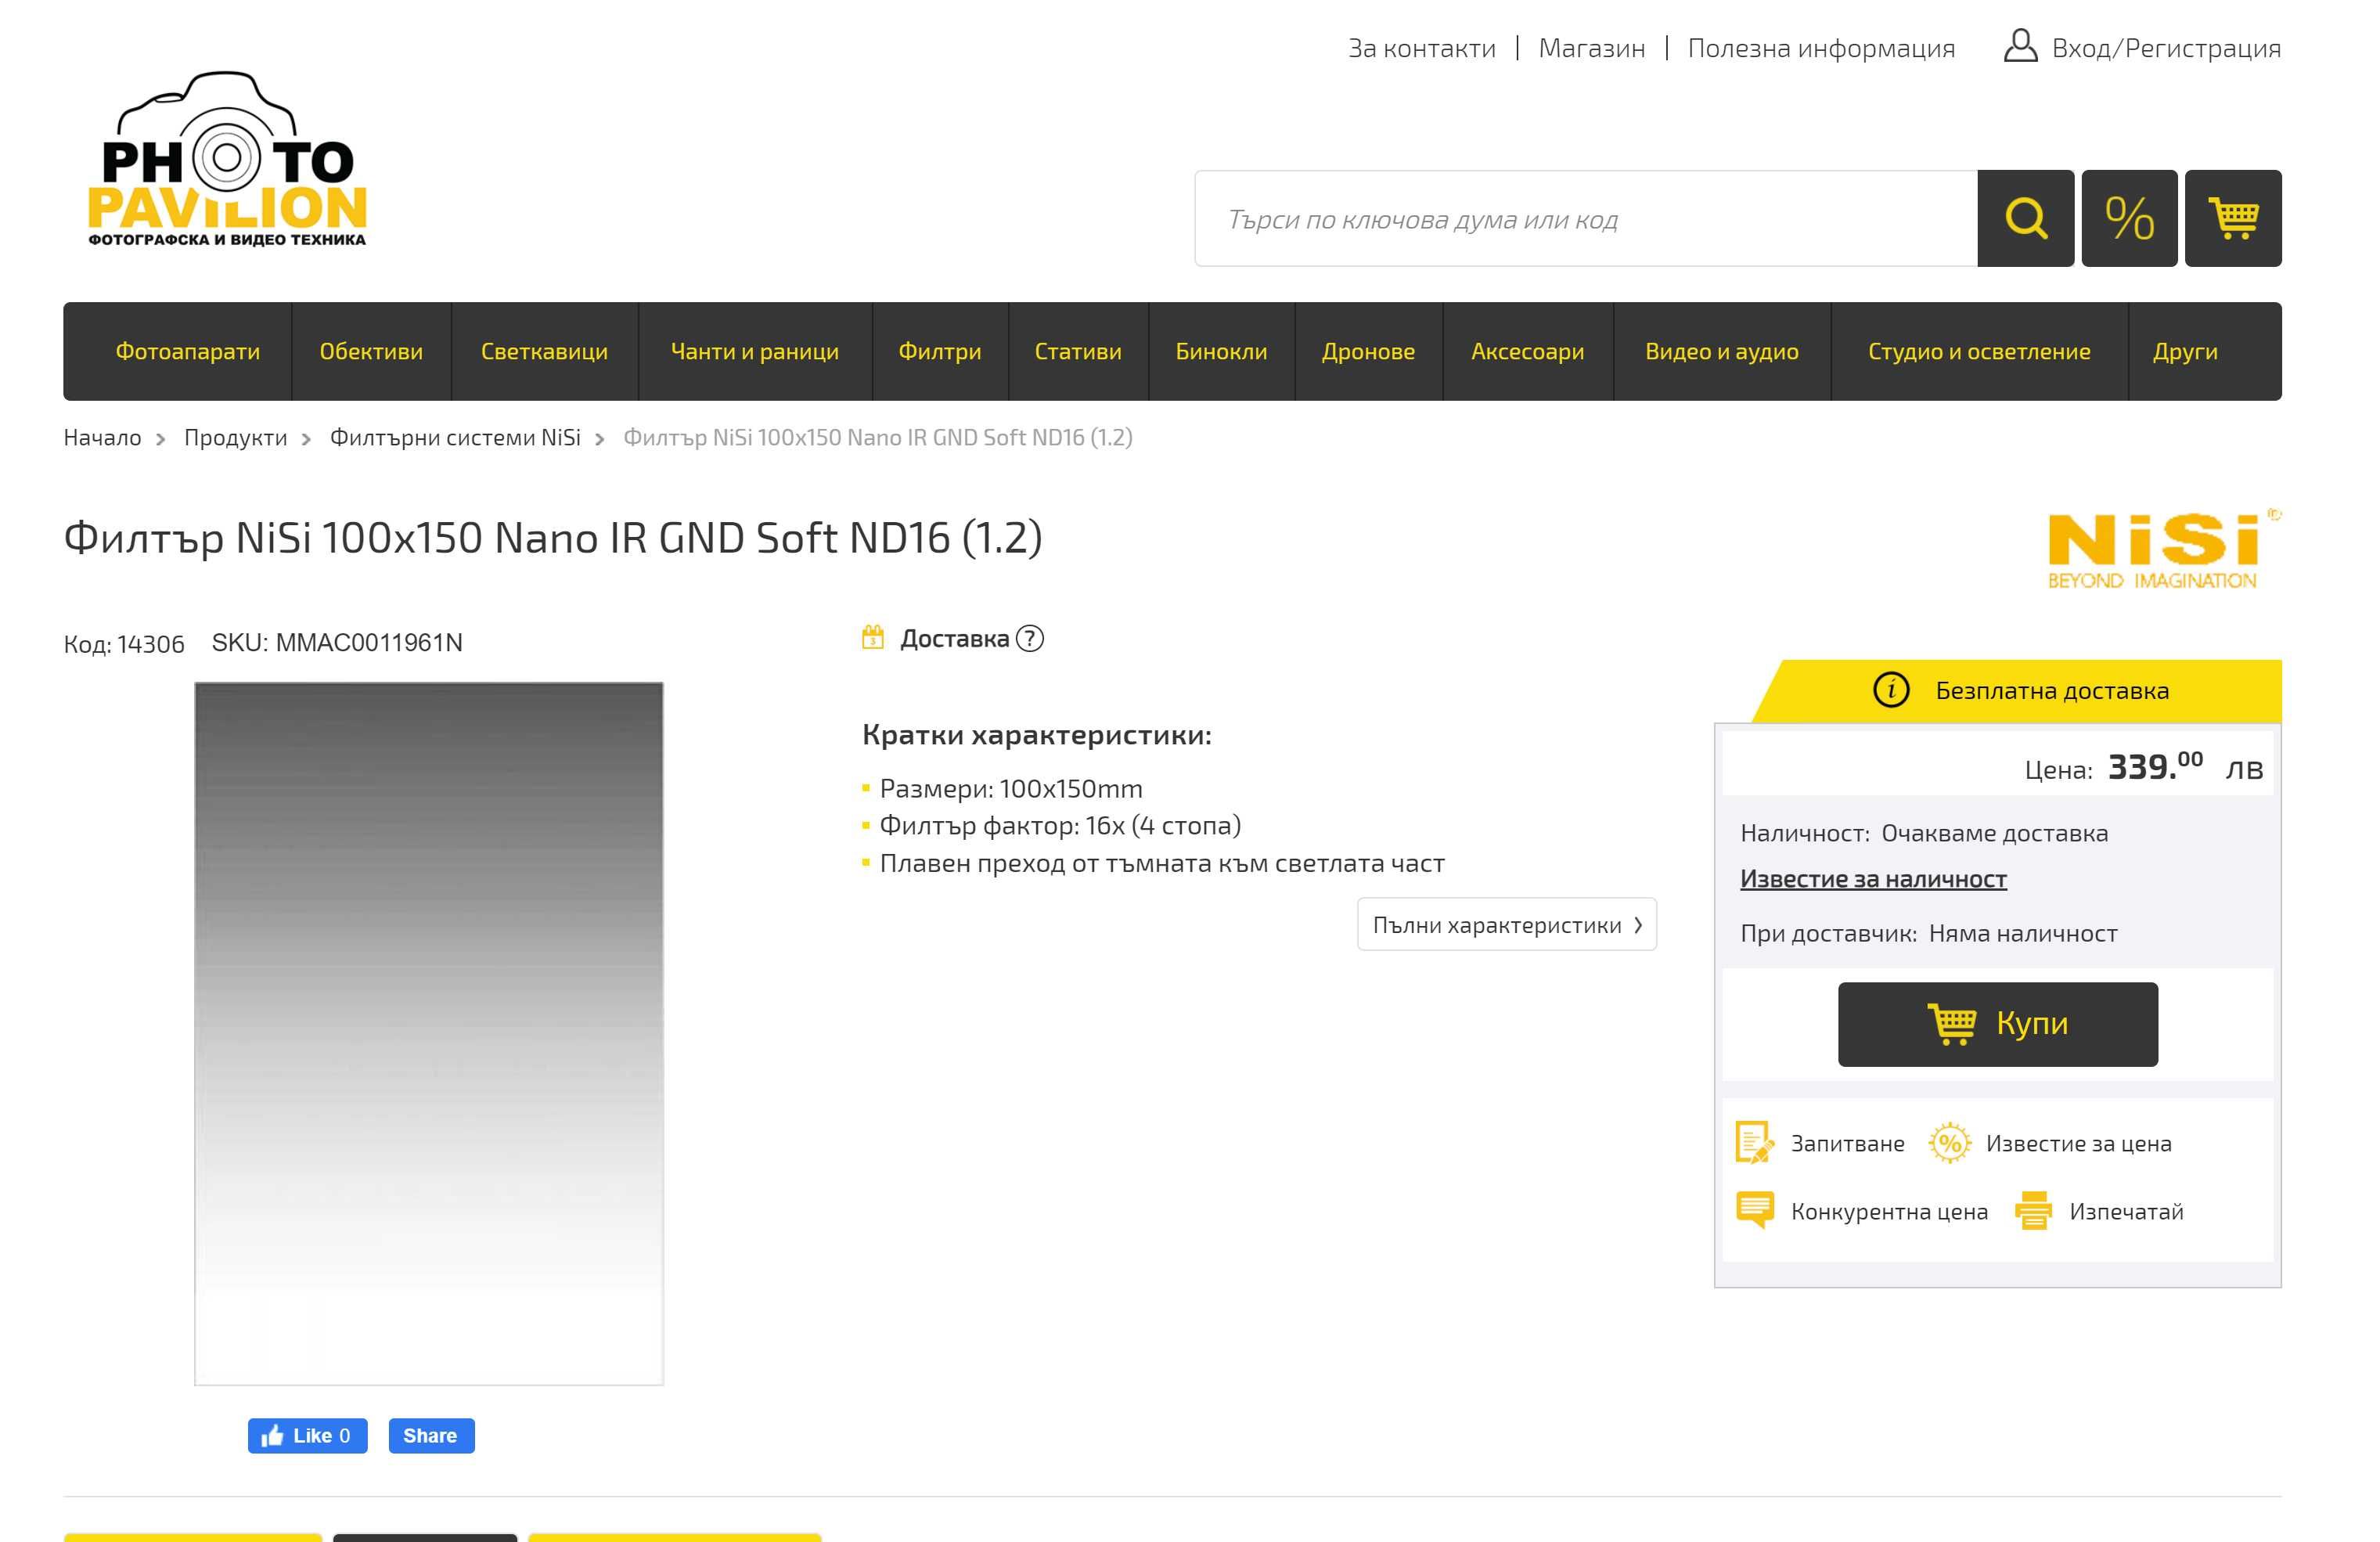Go to Начало breadcrumb

(x=102, y=437)
